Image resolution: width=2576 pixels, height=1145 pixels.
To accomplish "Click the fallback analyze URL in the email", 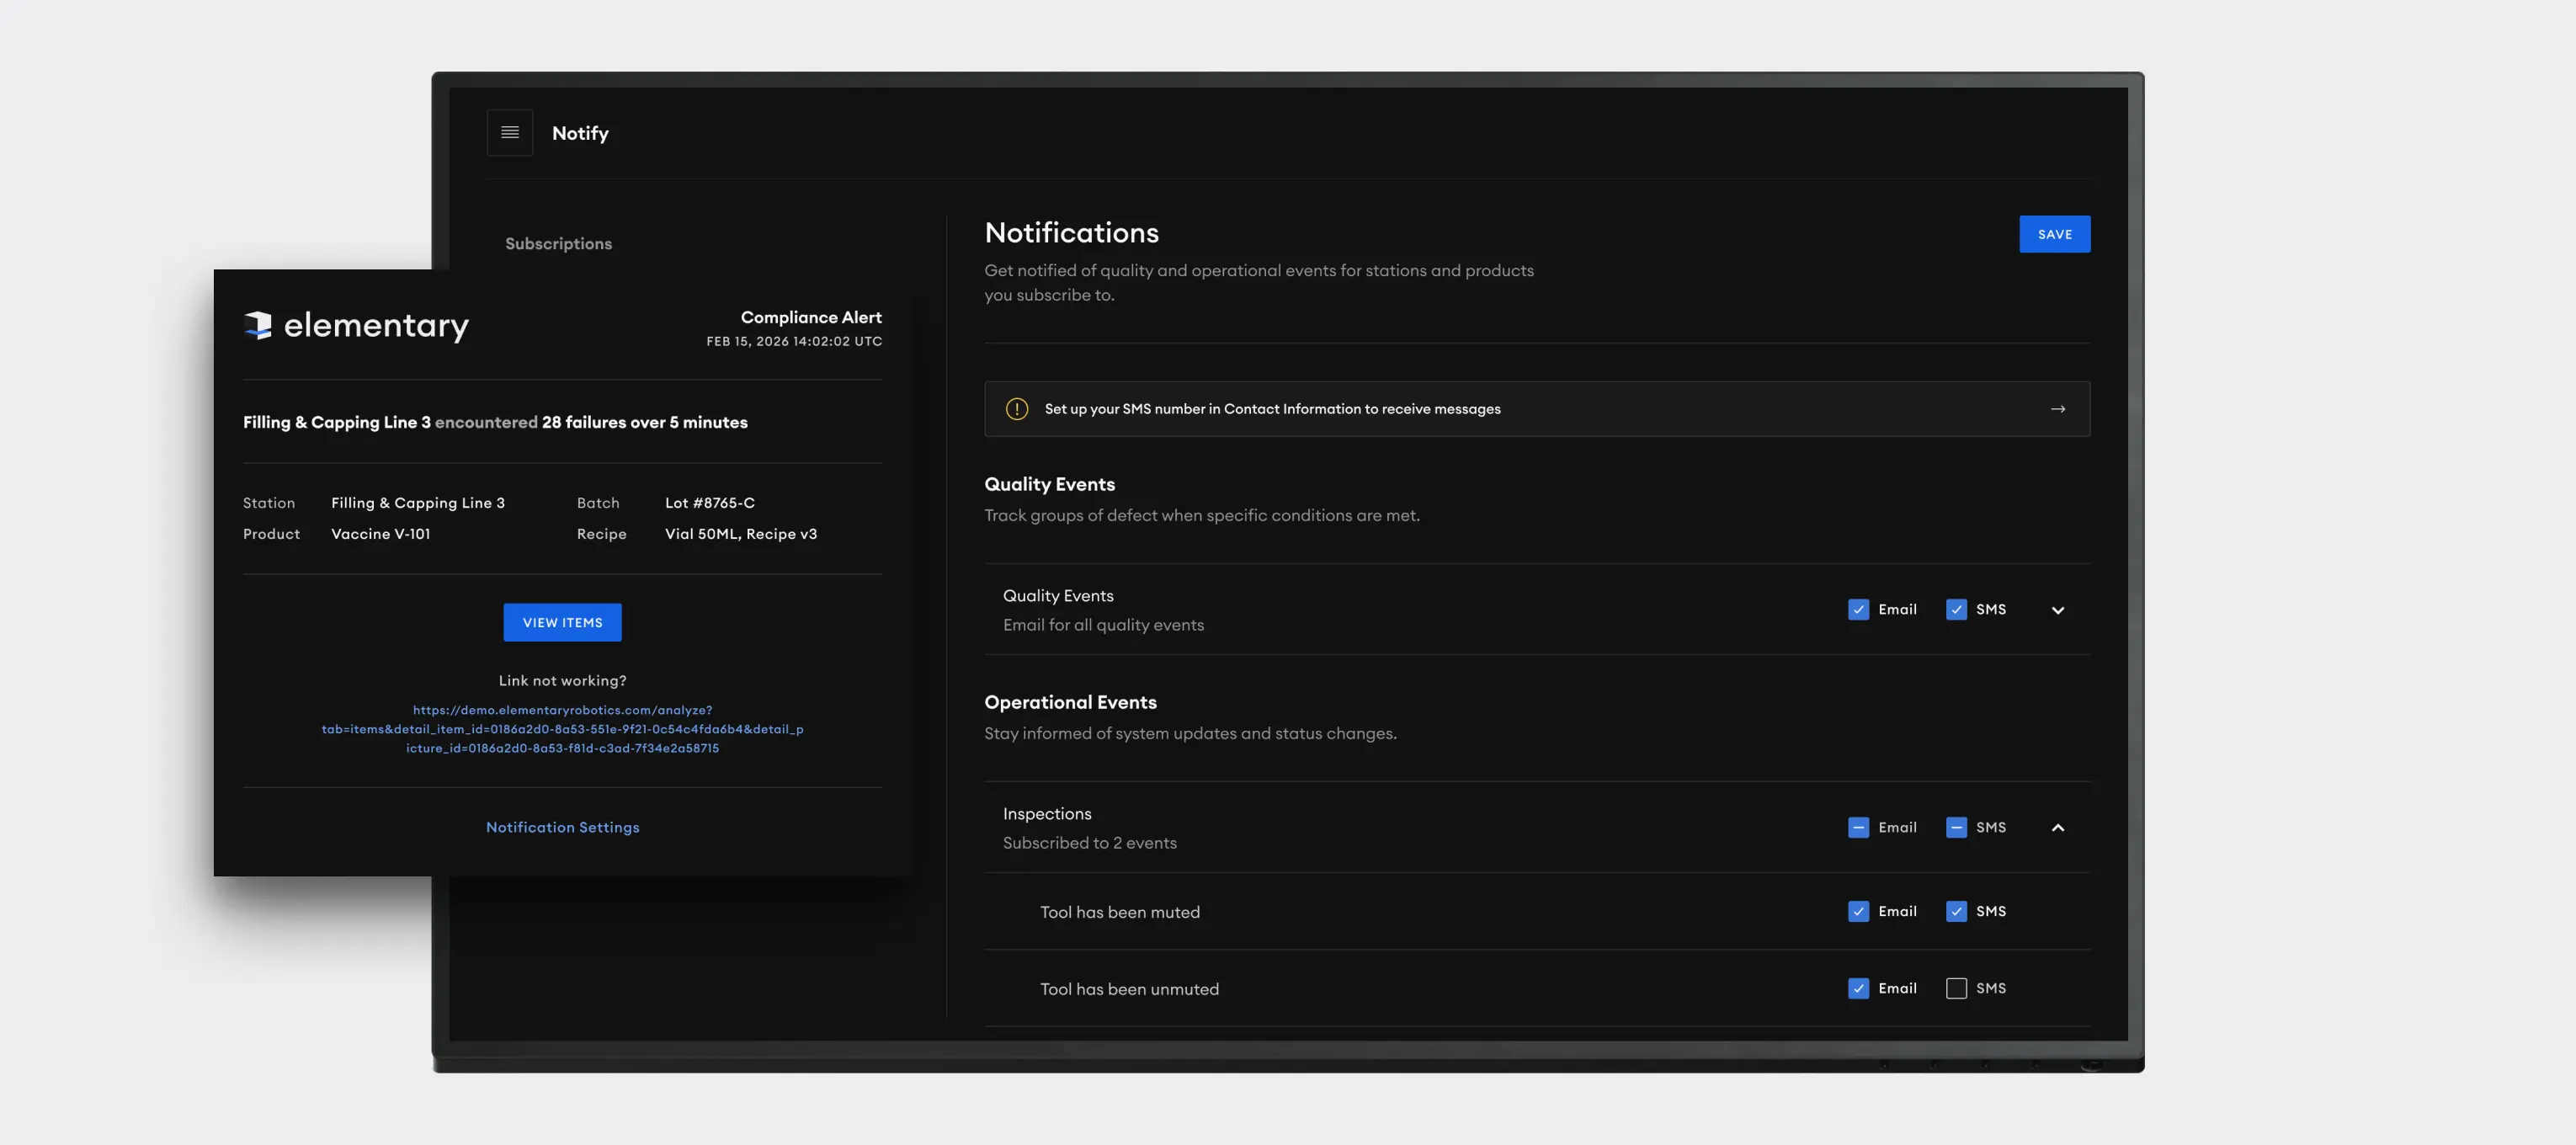I will pos(562,728).
